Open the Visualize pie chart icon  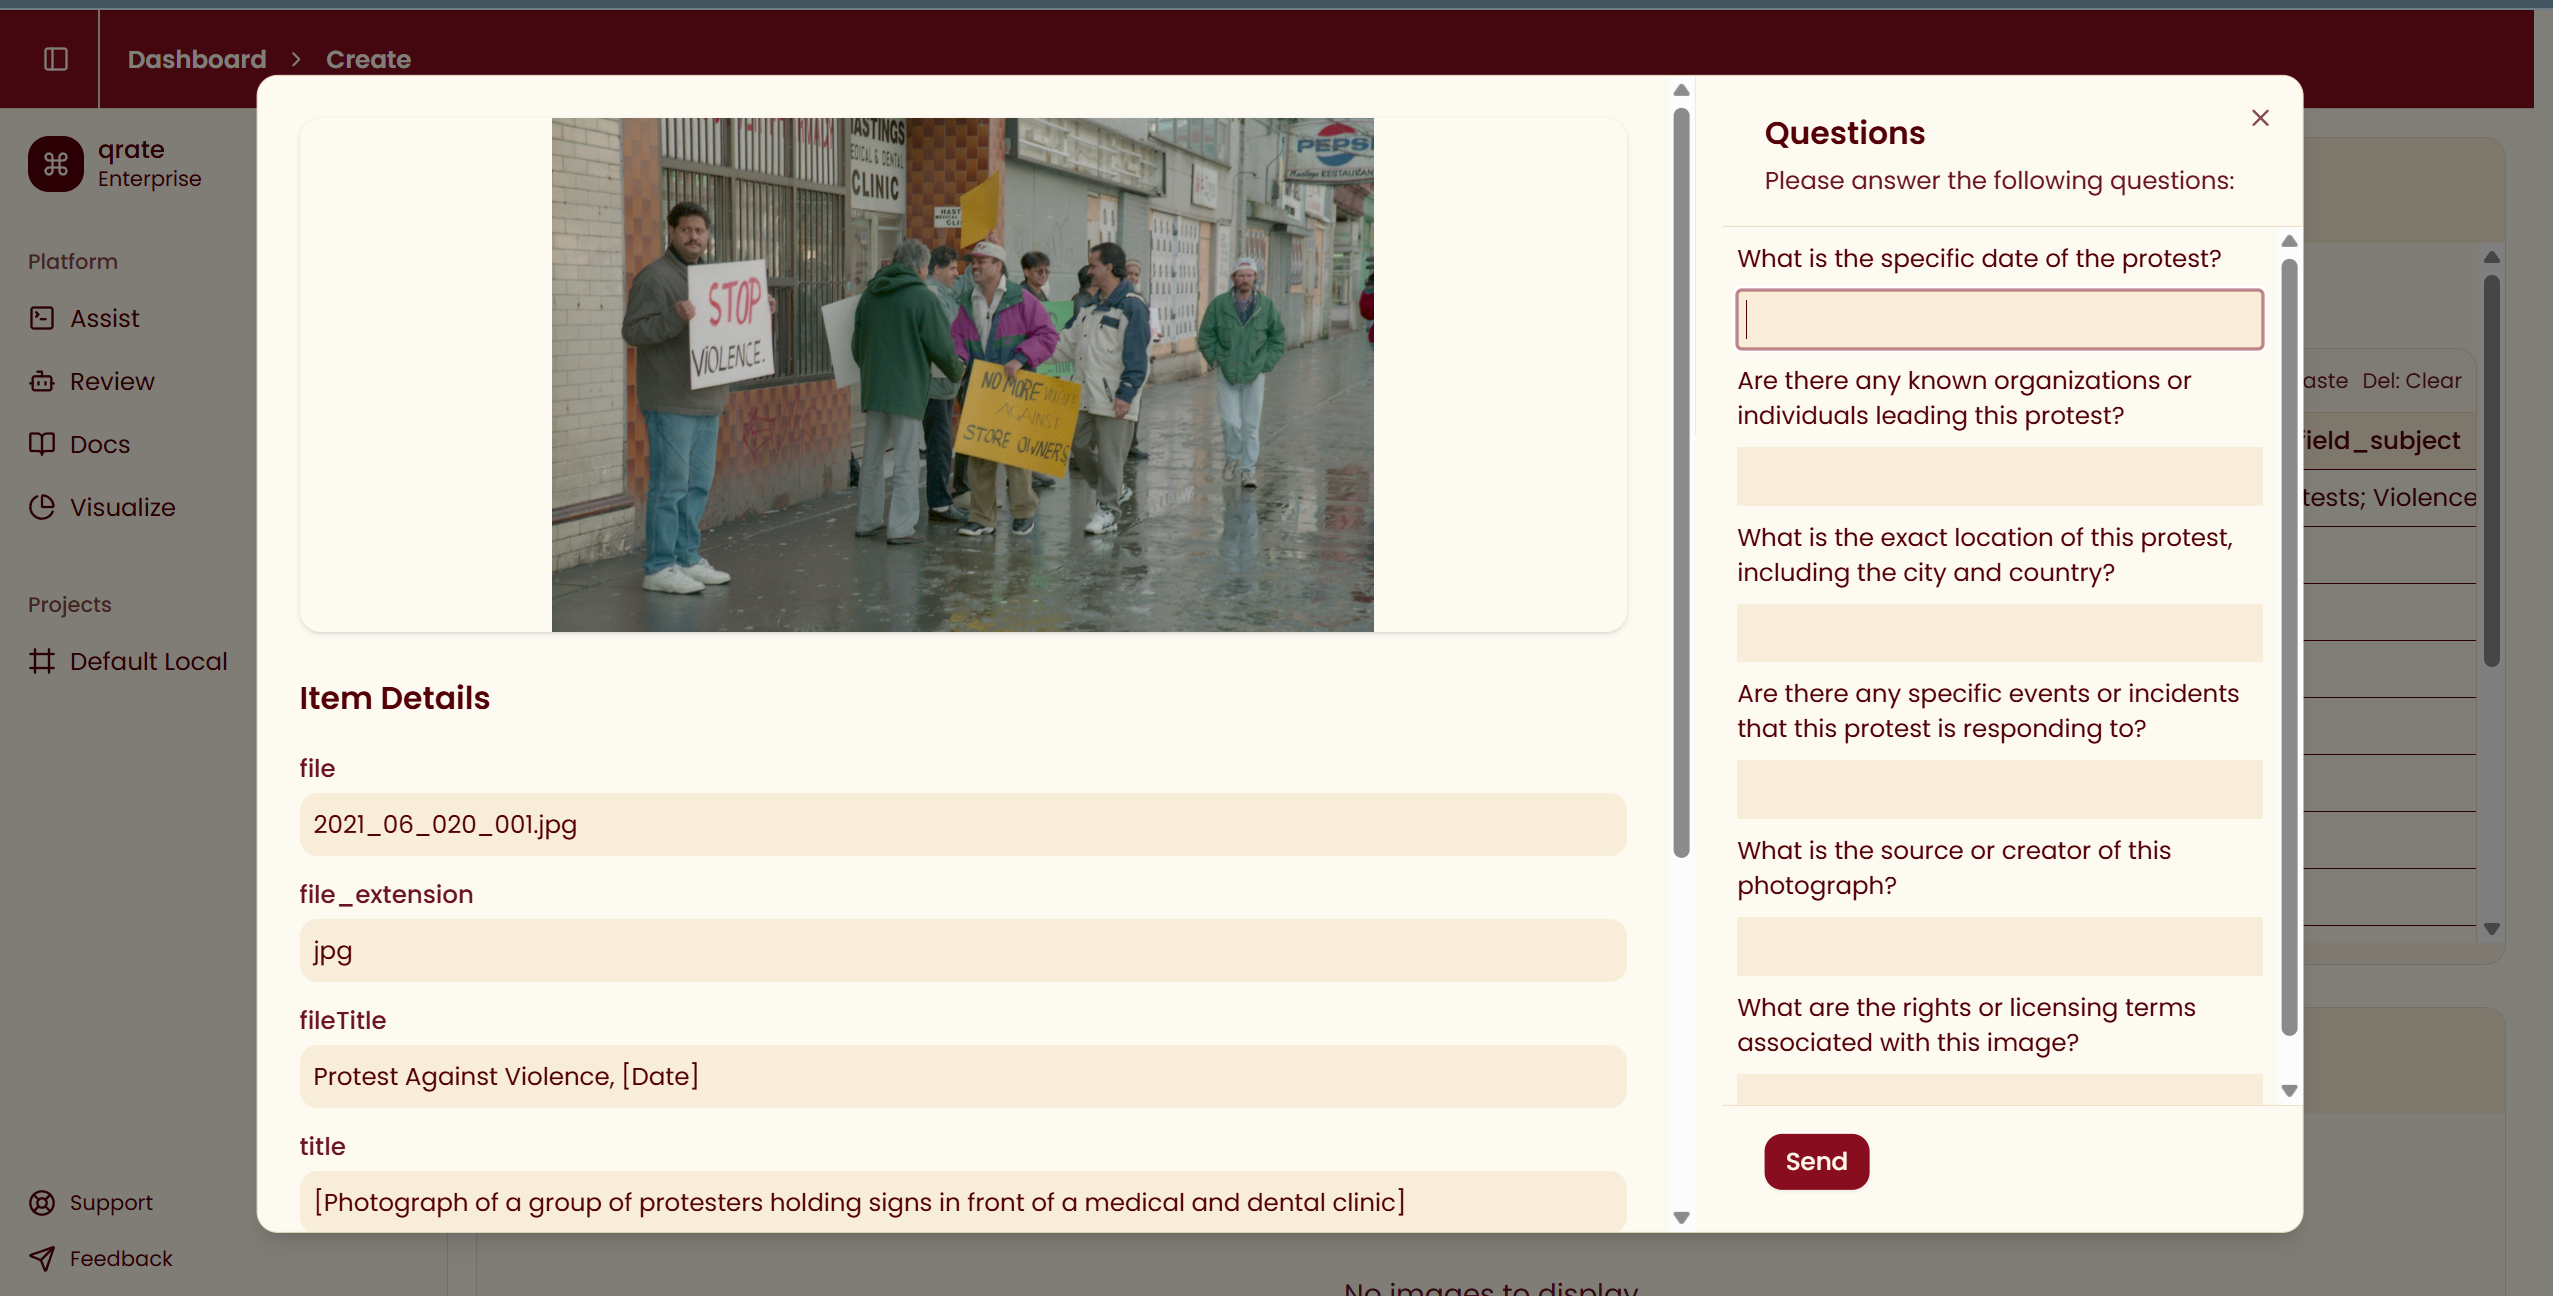click(x=42, y=507)
